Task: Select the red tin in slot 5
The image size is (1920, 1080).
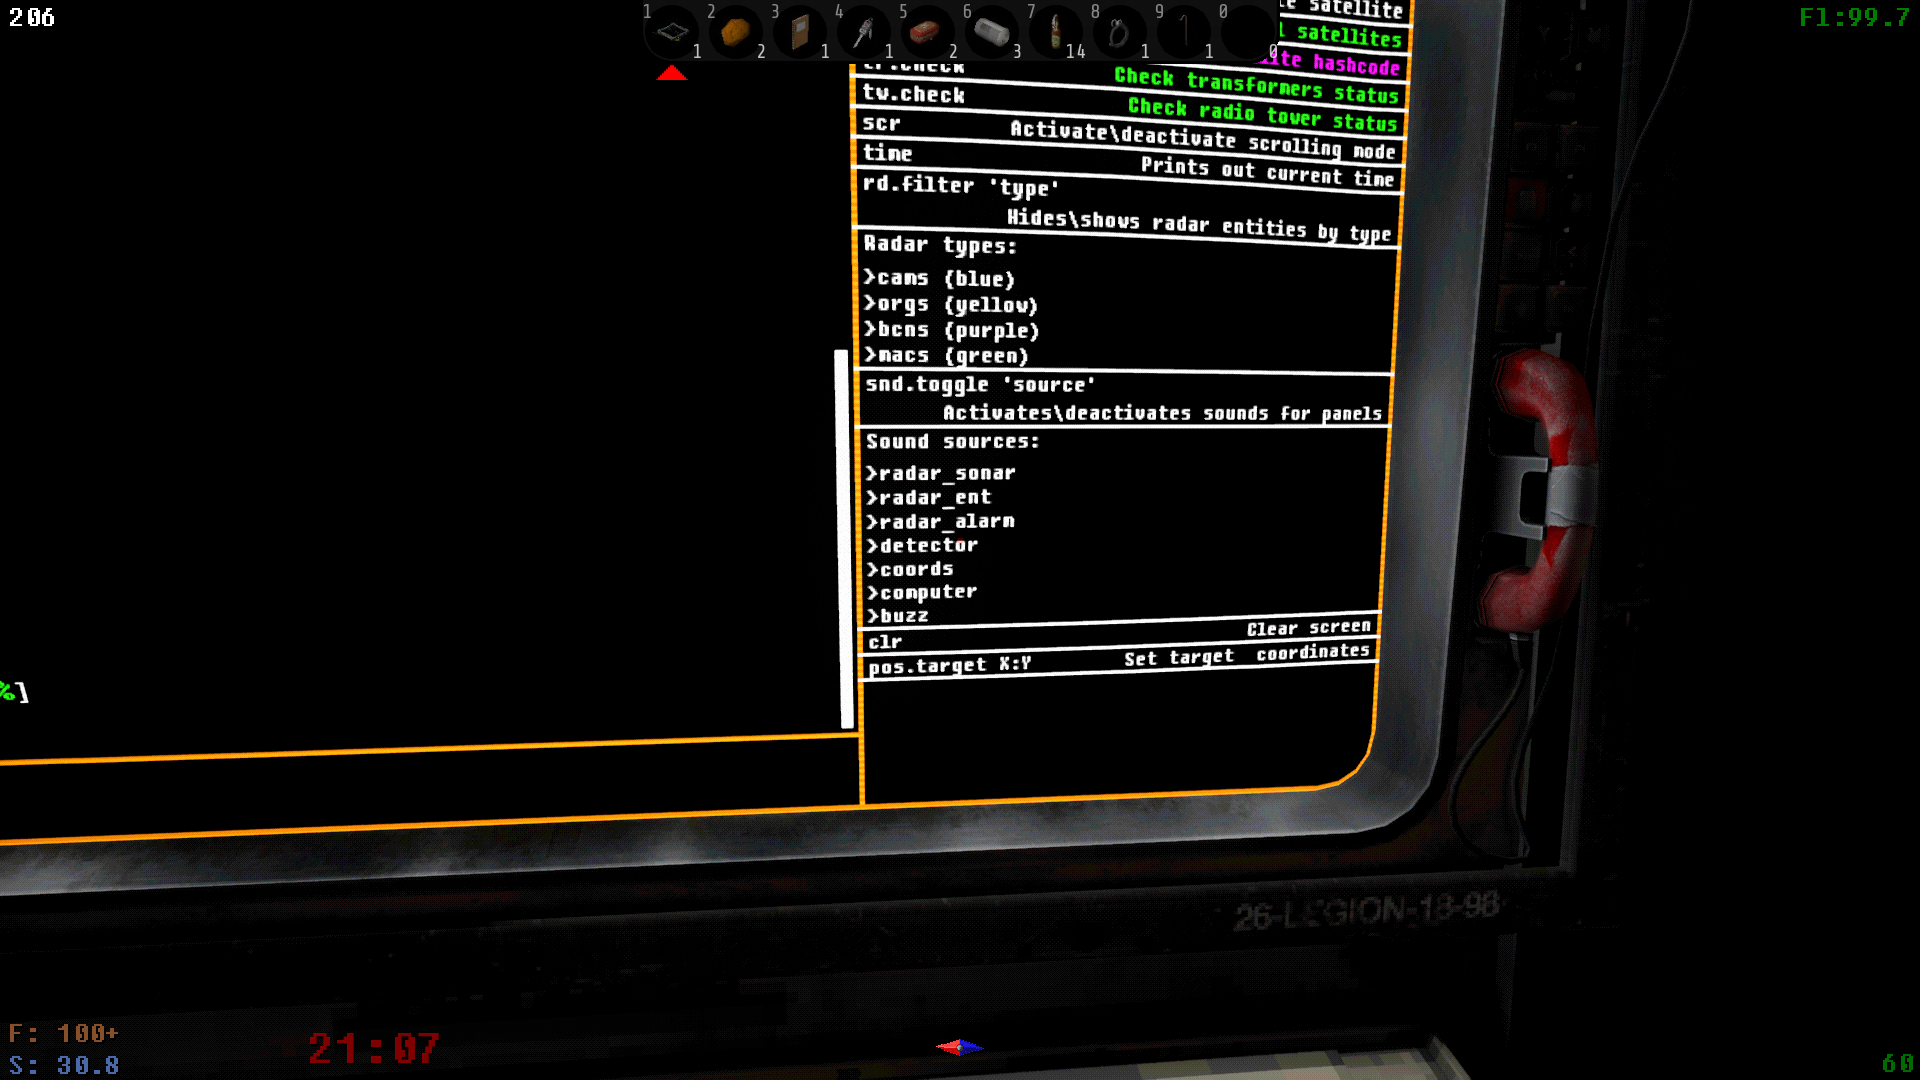Action: point(927,31)
